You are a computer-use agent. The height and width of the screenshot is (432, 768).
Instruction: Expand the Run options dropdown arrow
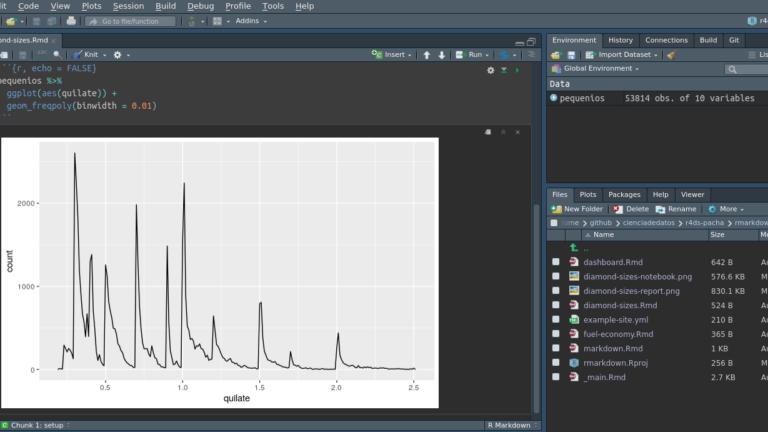coord(487,55)
